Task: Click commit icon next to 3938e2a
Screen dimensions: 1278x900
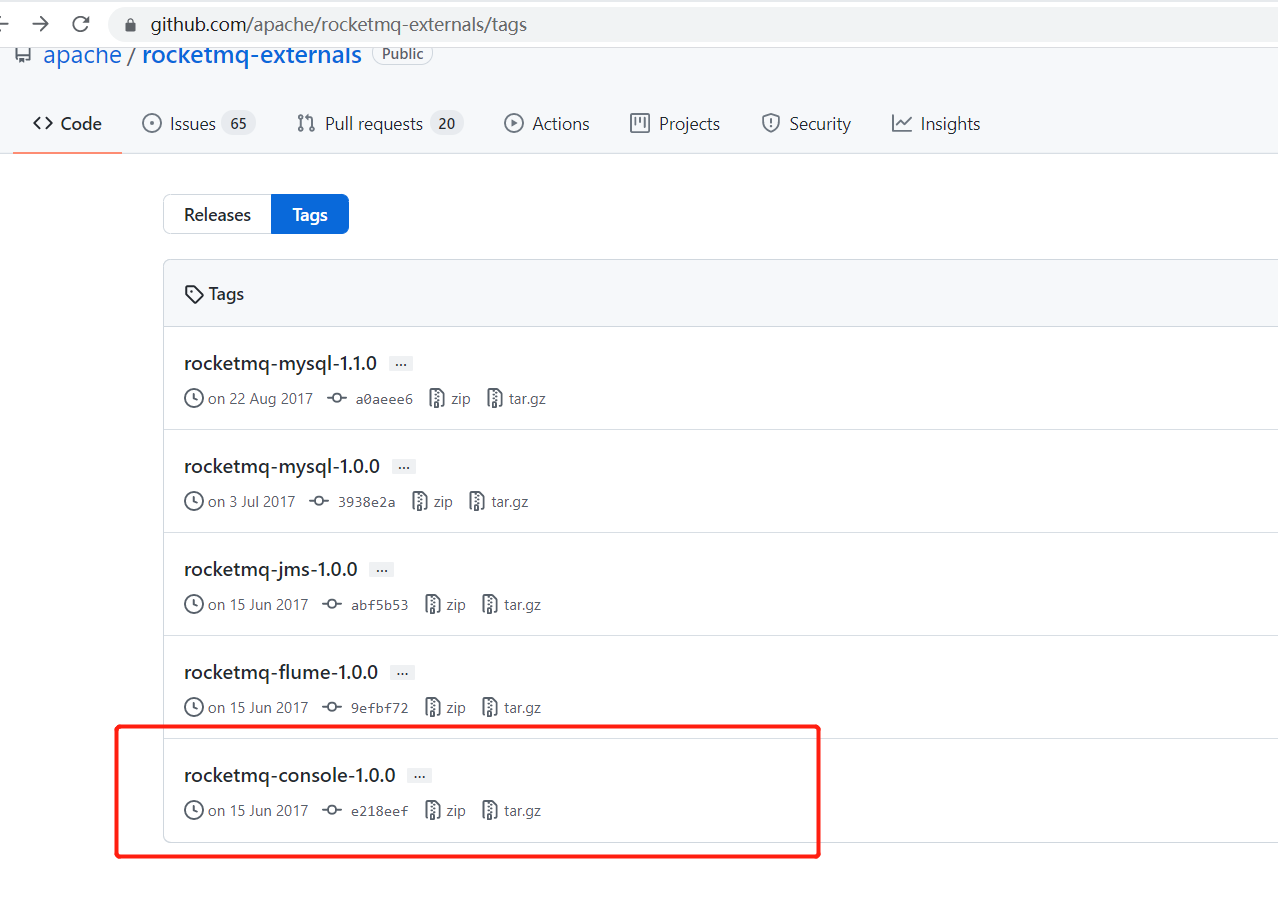Action: [x=319, y=501]
